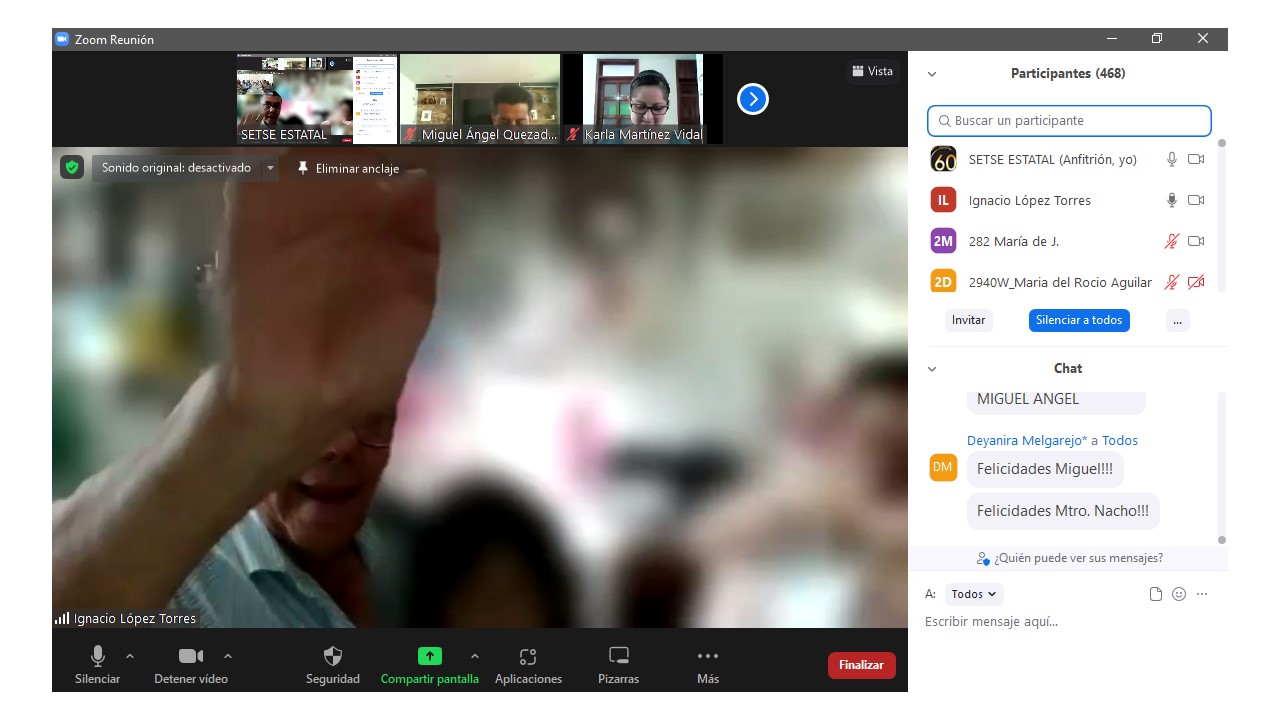Click attach file icon in chat

pyautogui.click(x=1156, y=594)
